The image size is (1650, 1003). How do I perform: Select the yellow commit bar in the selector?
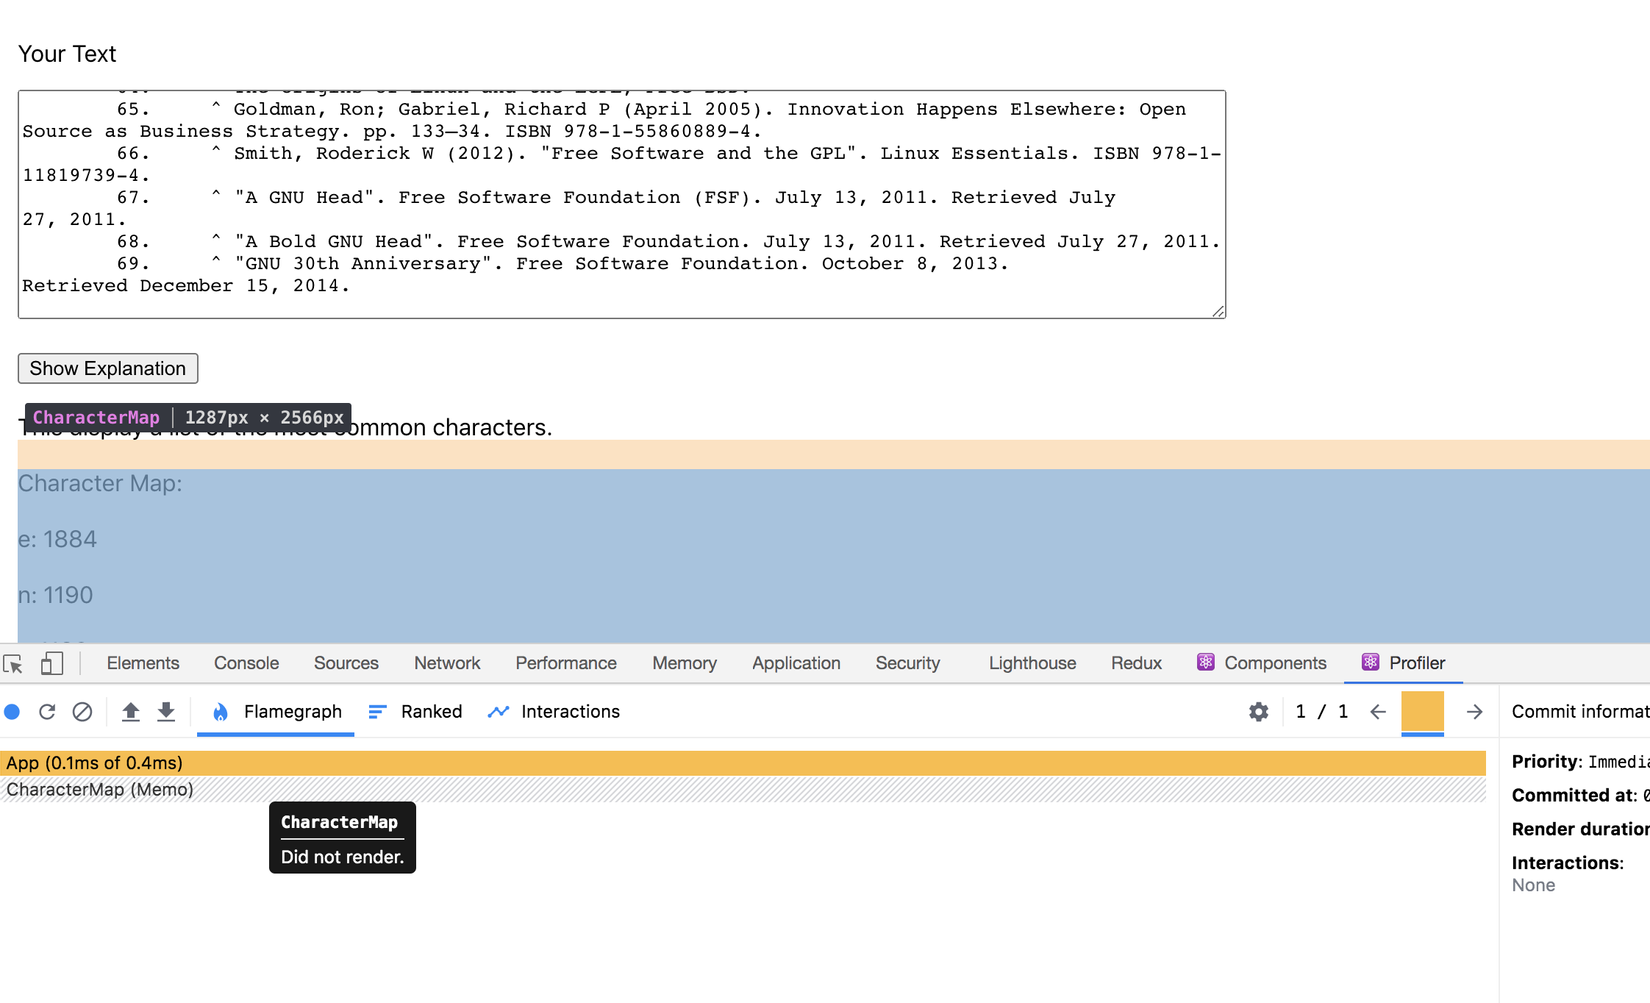pyautogui.click(x=1422, y=712)
